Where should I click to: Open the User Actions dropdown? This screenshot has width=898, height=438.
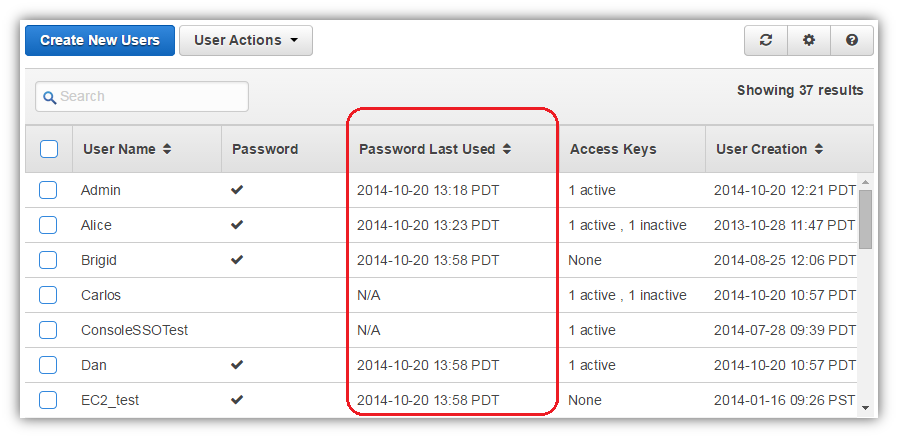coord(246,41)
